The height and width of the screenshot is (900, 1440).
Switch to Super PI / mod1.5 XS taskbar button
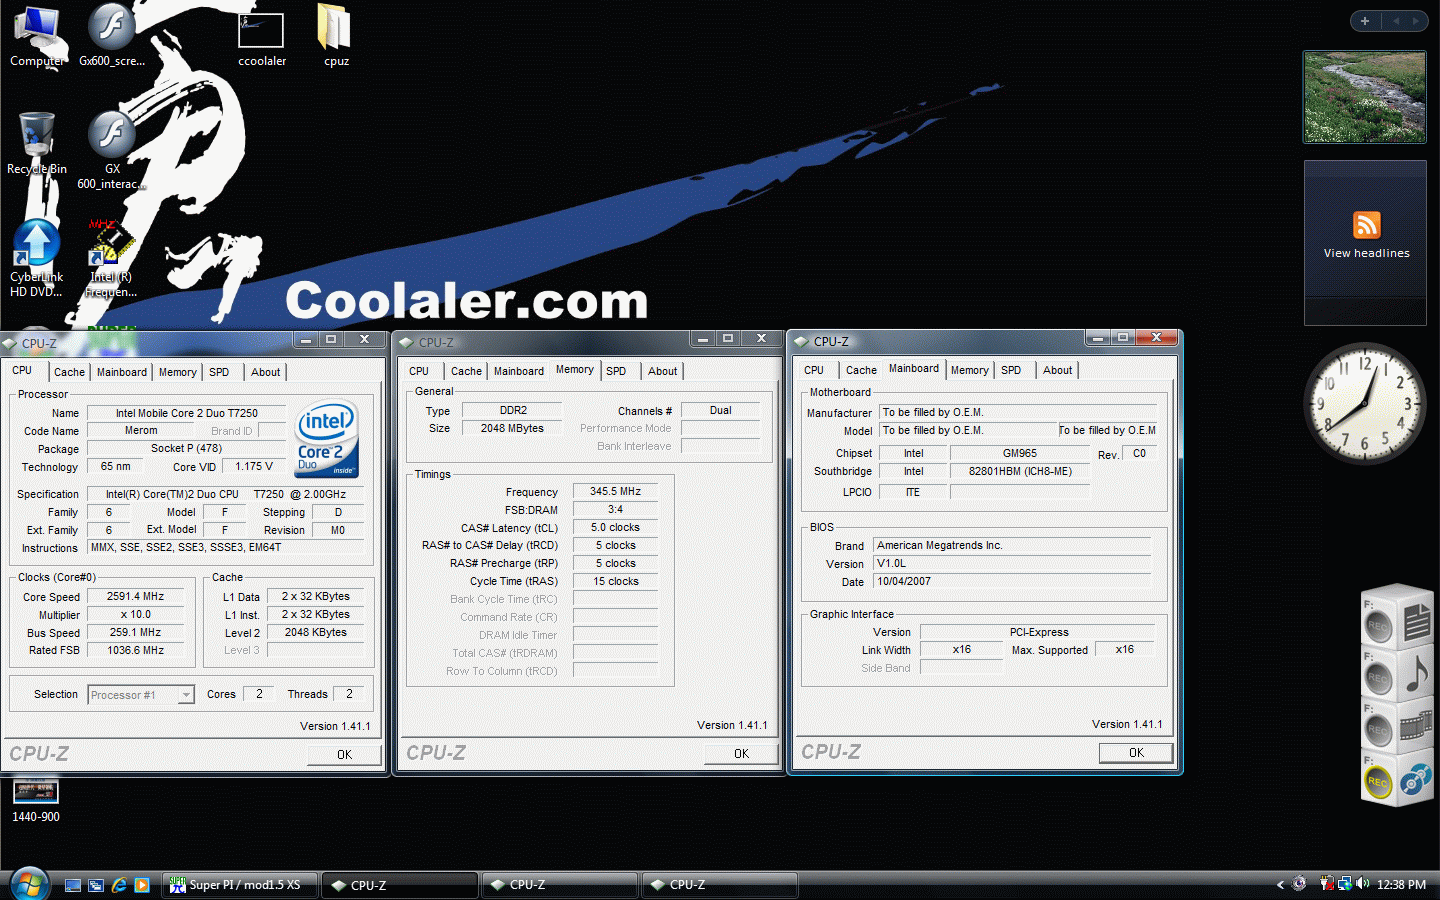[240, 885]
